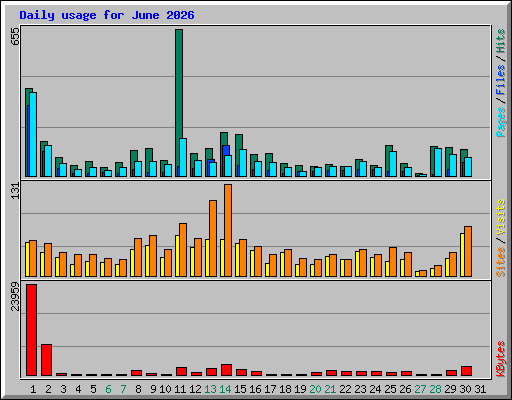Click the orange sites bar for day 9
Viewport: 512px width, 400px height.
(153, 256)
